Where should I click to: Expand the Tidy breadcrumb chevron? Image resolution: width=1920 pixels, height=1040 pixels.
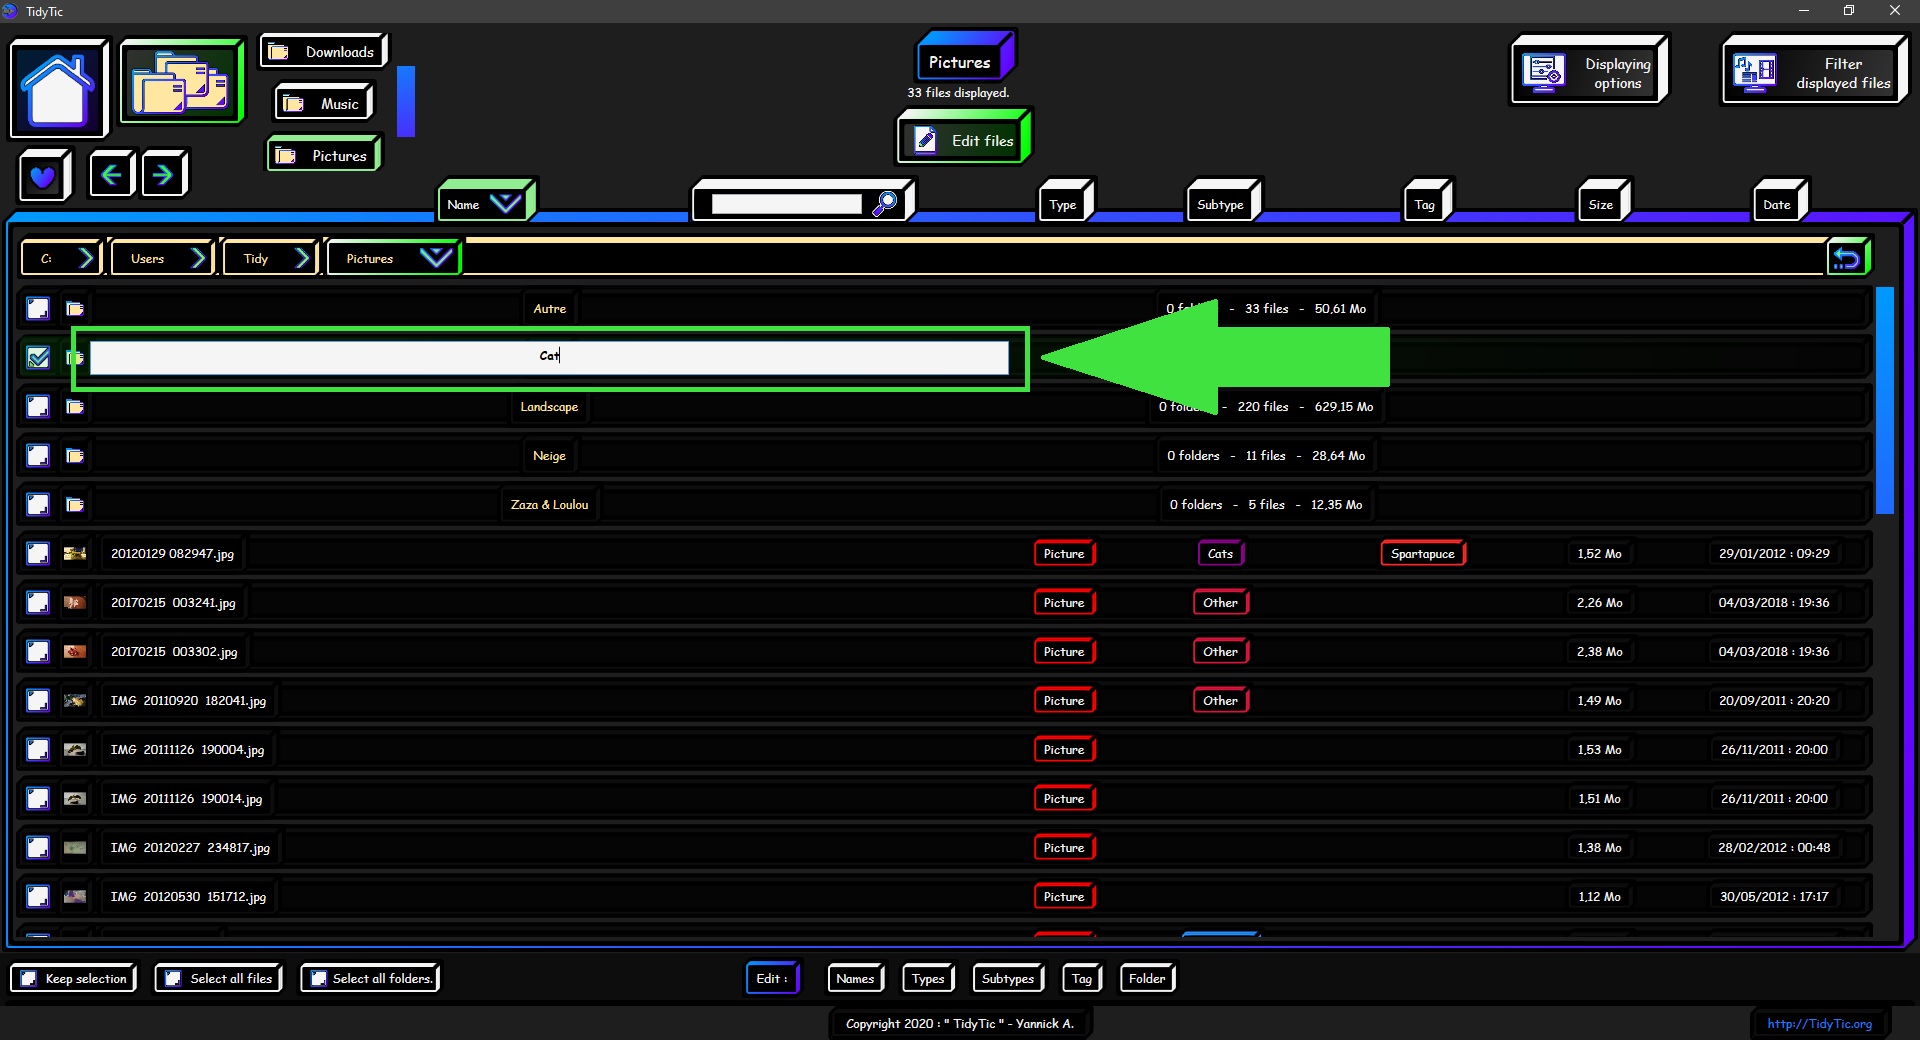(303, 258)
